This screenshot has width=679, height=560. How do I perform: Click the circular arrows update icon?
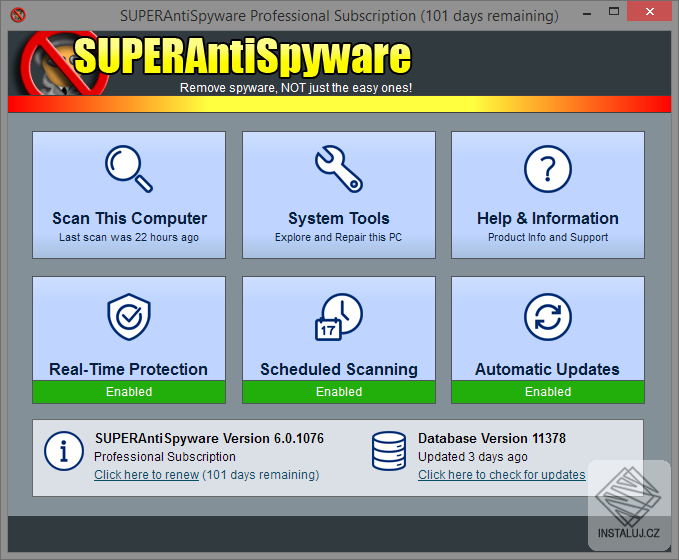(548, 317)
